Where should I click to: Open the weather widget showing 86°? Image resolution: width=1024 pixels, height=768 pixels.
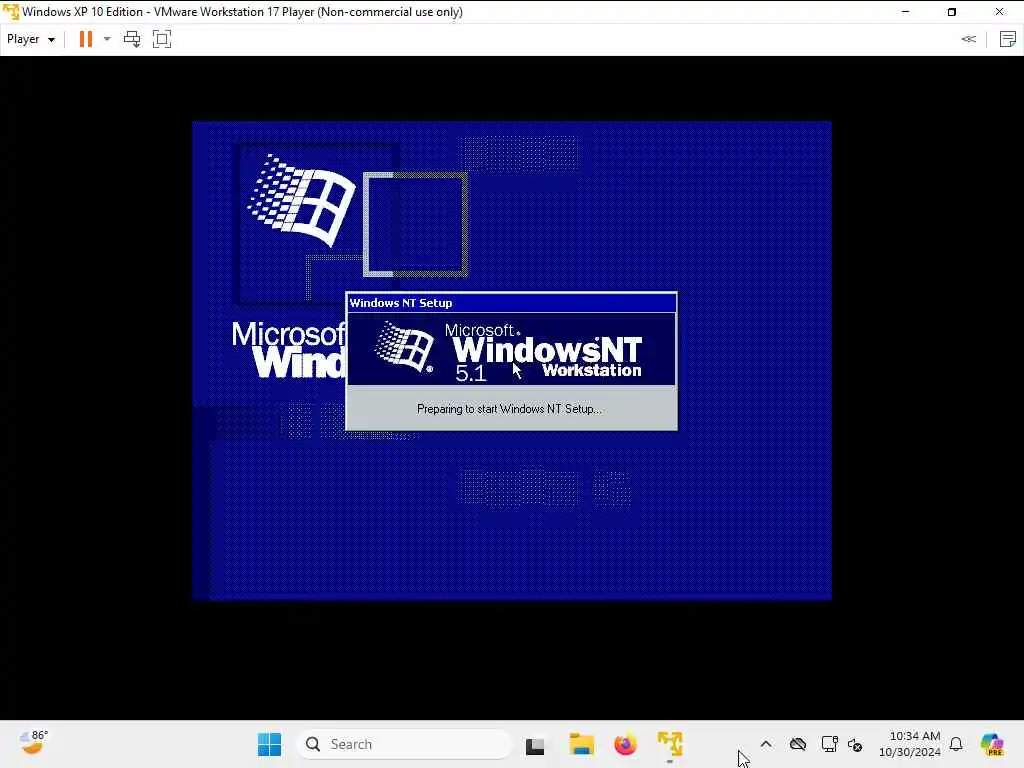coord(33,743)
